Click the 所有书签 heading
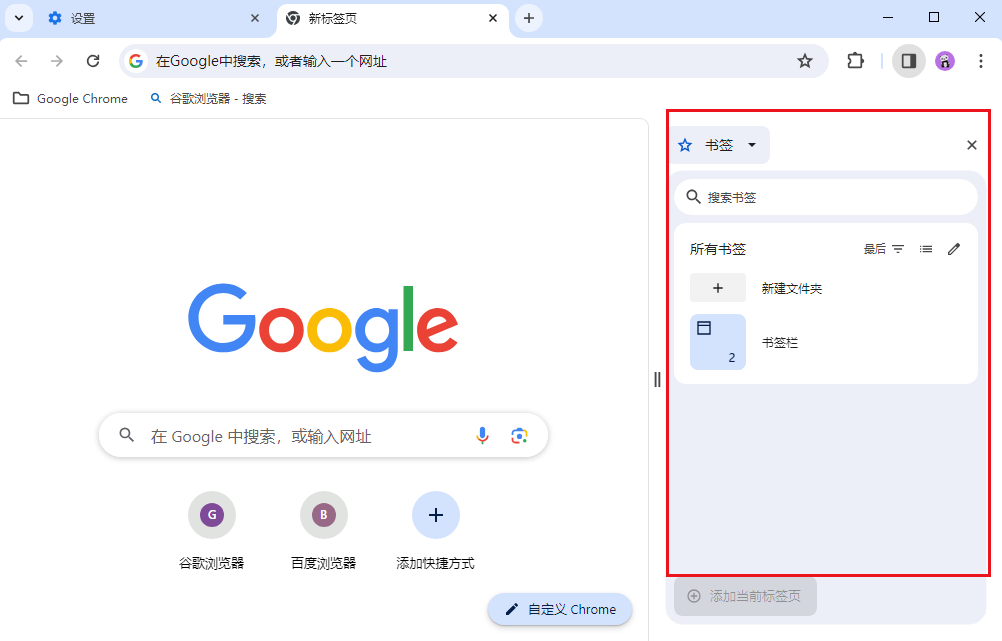The height and width of the screenshot is (641, 1002). tap(718, 249)
